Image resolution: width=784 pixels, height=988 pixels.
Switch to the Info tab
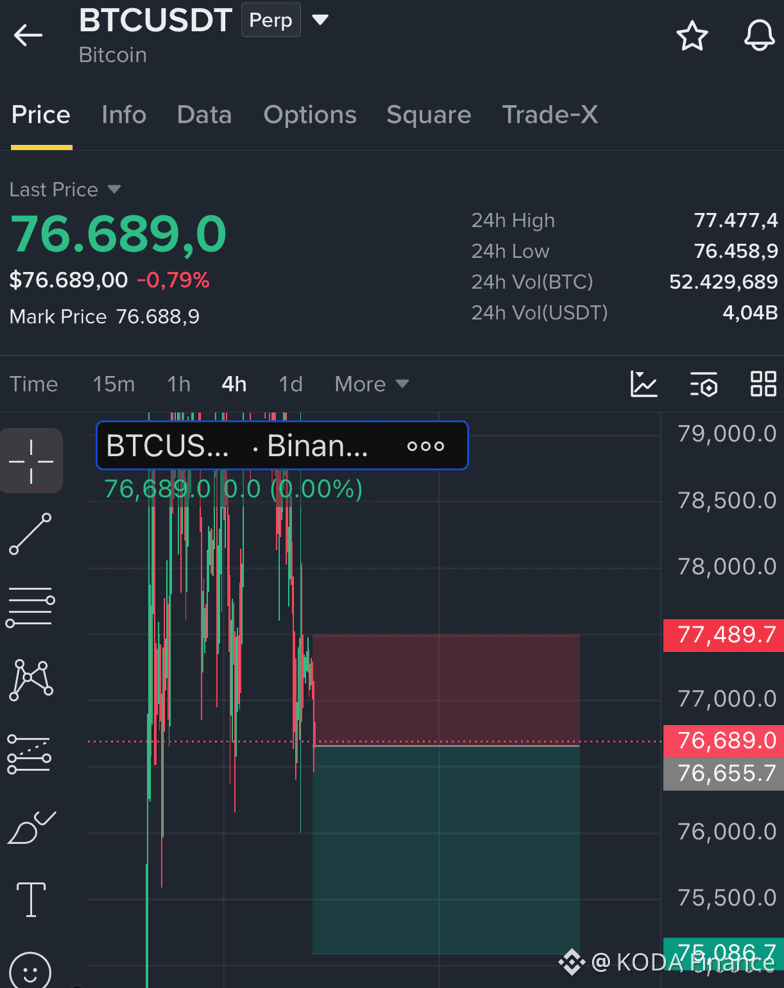(x=124, y=115)
